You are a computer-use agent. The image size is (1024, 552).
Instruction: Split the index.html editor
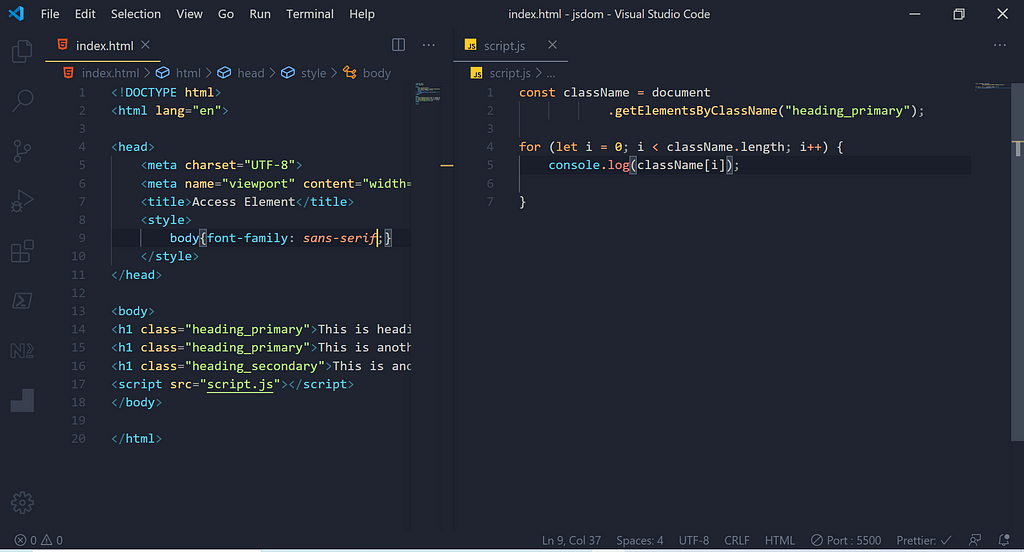398,45
